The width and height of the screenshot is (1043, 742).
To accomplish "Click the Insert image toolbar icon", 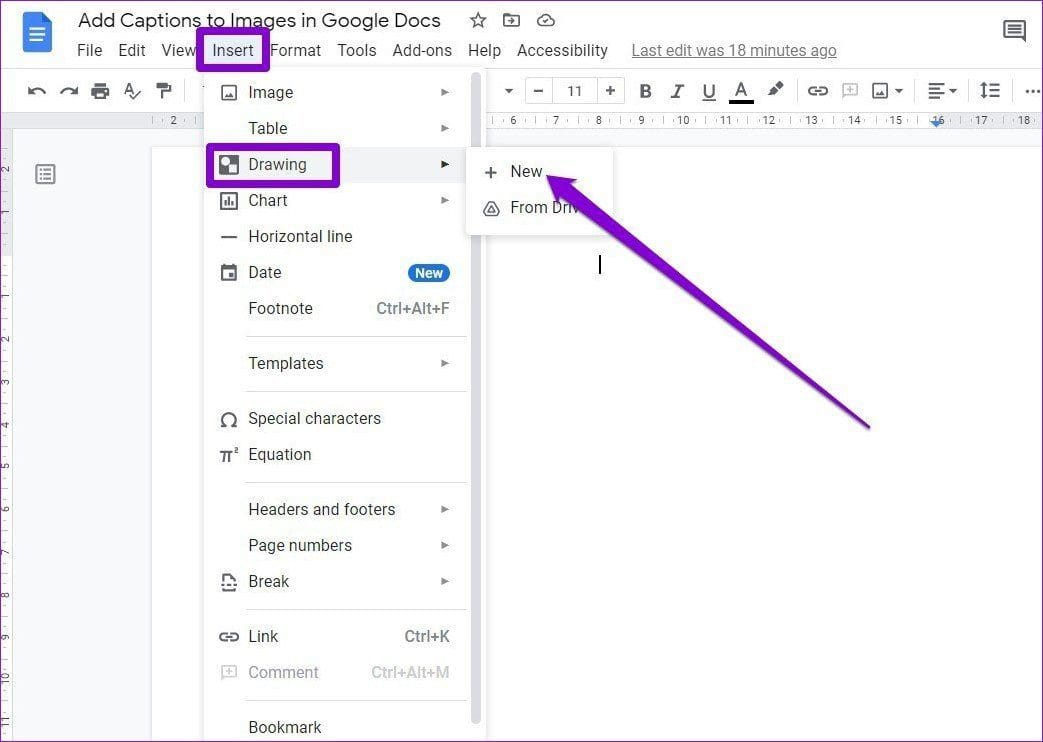I will click(x=880, y=90).
